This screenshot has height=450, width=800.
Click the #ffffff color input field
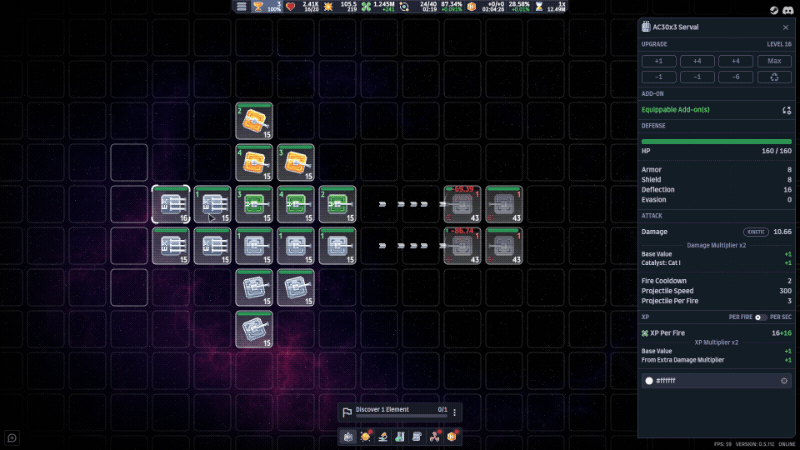click(716, 381)
